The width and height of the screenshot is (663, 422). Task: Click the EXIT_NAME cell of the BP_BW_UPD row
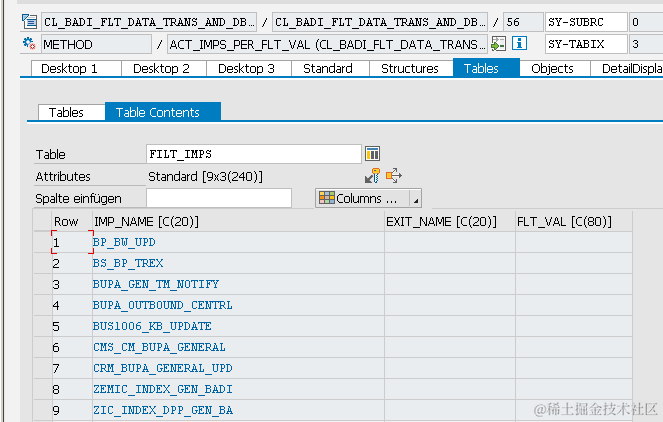pos(450,242)
